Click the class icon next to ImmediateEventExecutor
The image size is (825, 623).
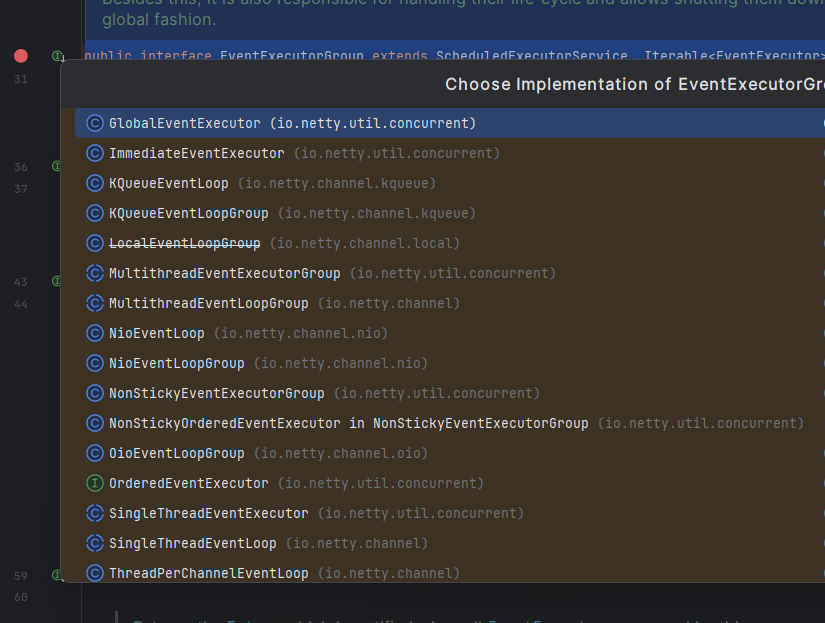coord(95,153)
